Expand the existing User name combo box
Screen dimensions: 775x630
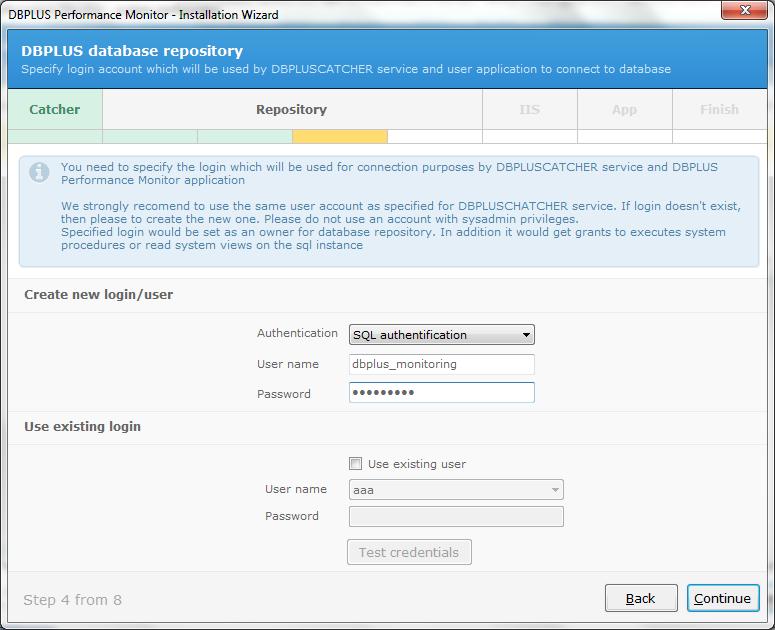click(x=456, y=490)
